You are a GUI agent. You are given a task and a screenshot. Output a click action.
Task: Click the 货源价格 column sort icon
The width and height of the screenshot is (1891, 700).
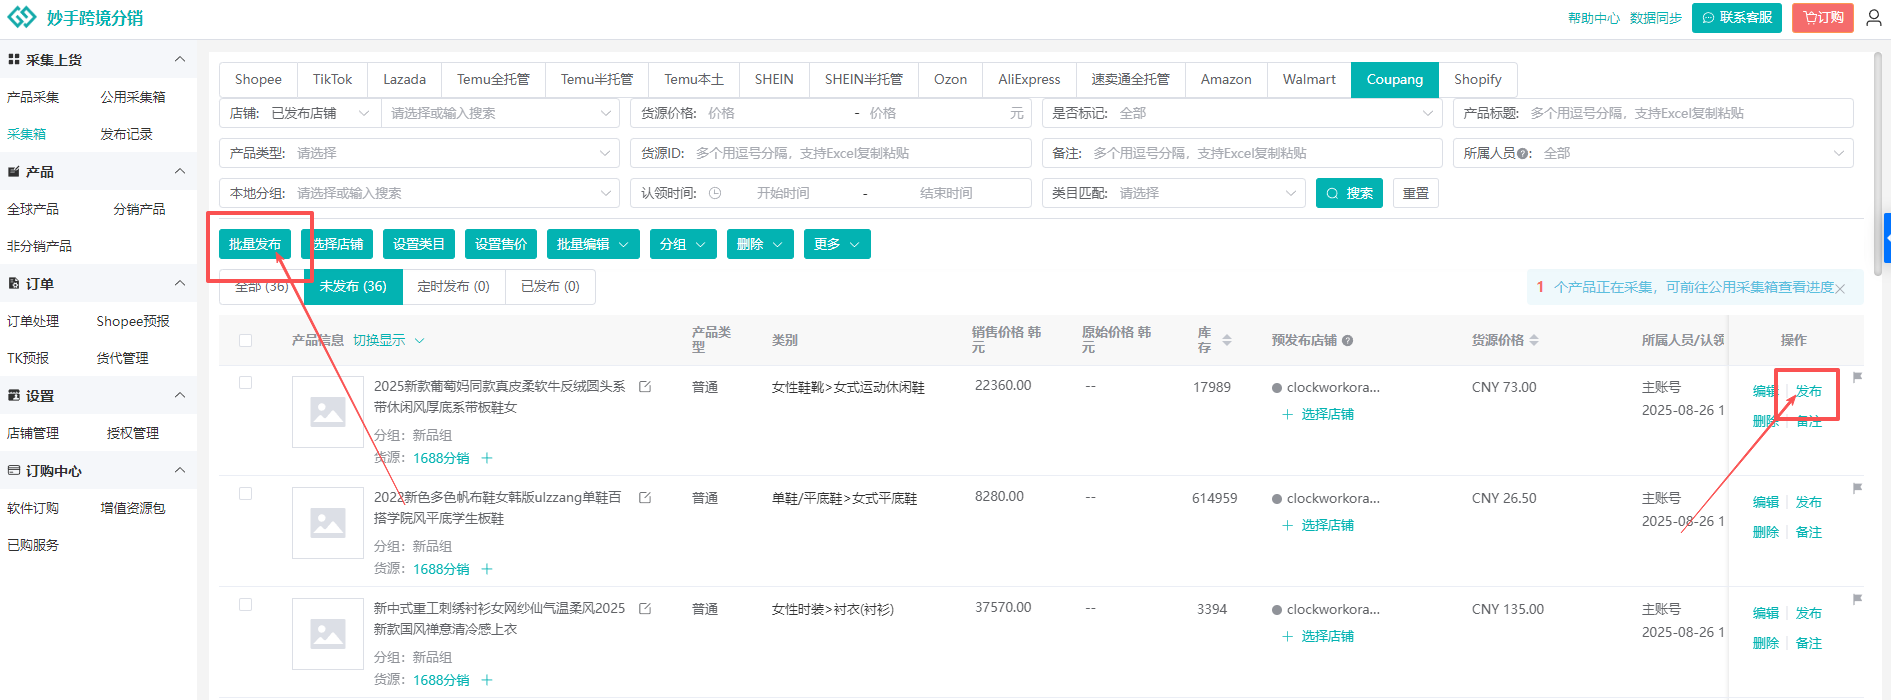(1534, 340)
